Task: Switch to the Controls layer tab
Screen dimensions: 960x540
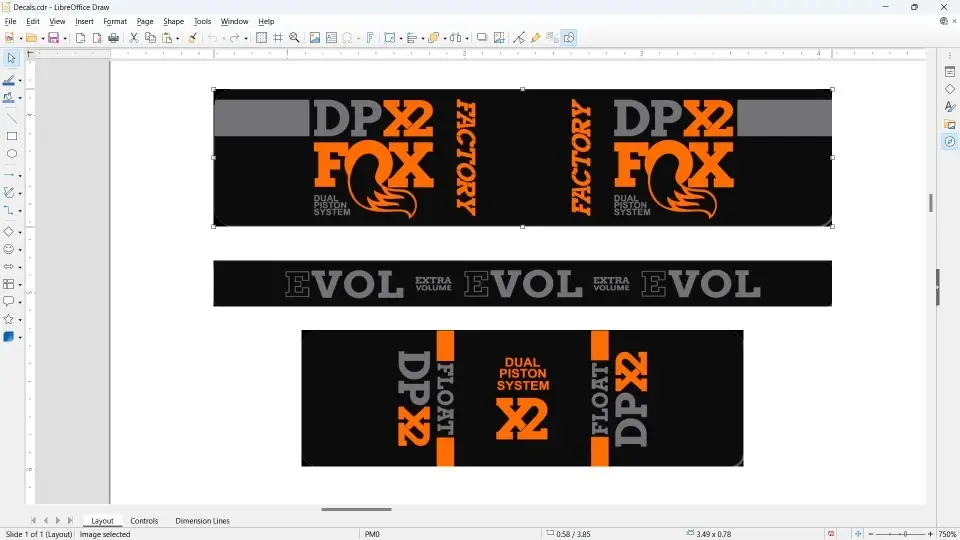Action: pyautogui.click(x=144, y=520)
